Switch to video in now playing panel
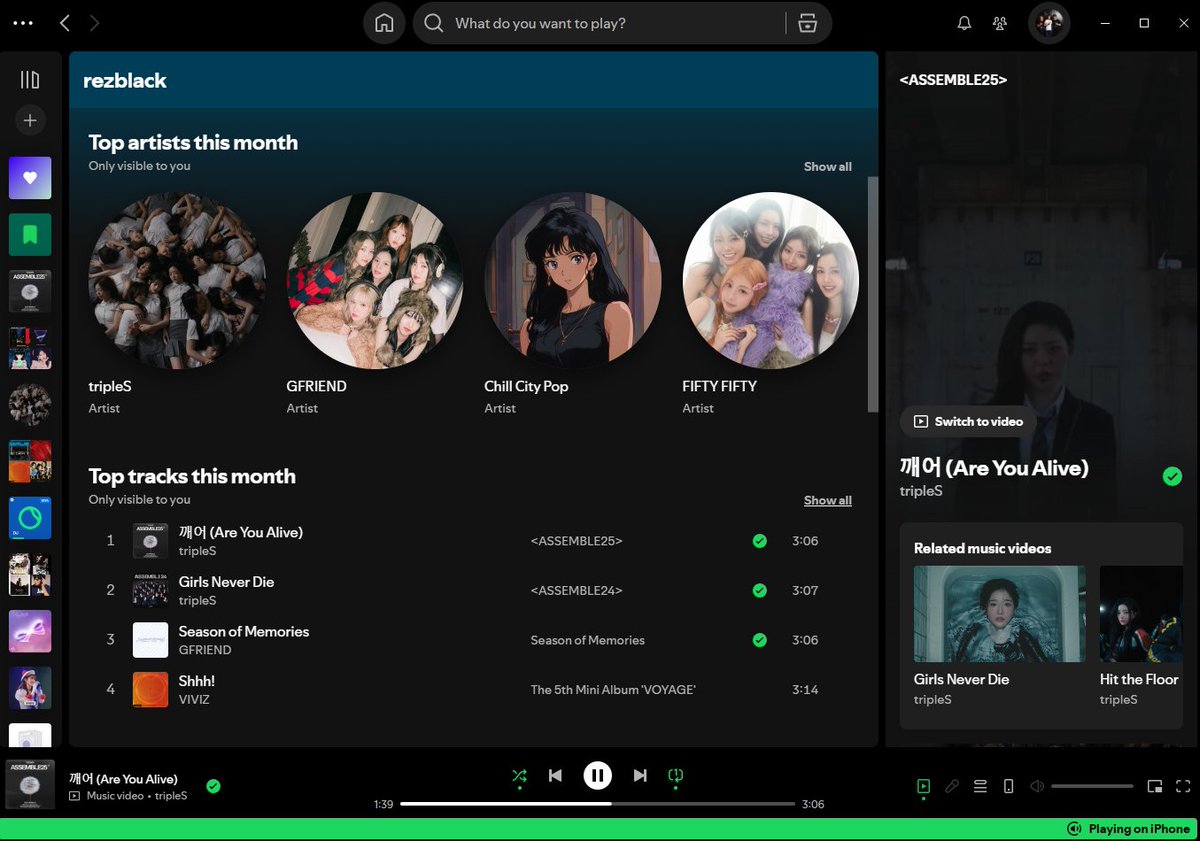The height and width of the screenshot is (841, 1200). coord(968,422)
